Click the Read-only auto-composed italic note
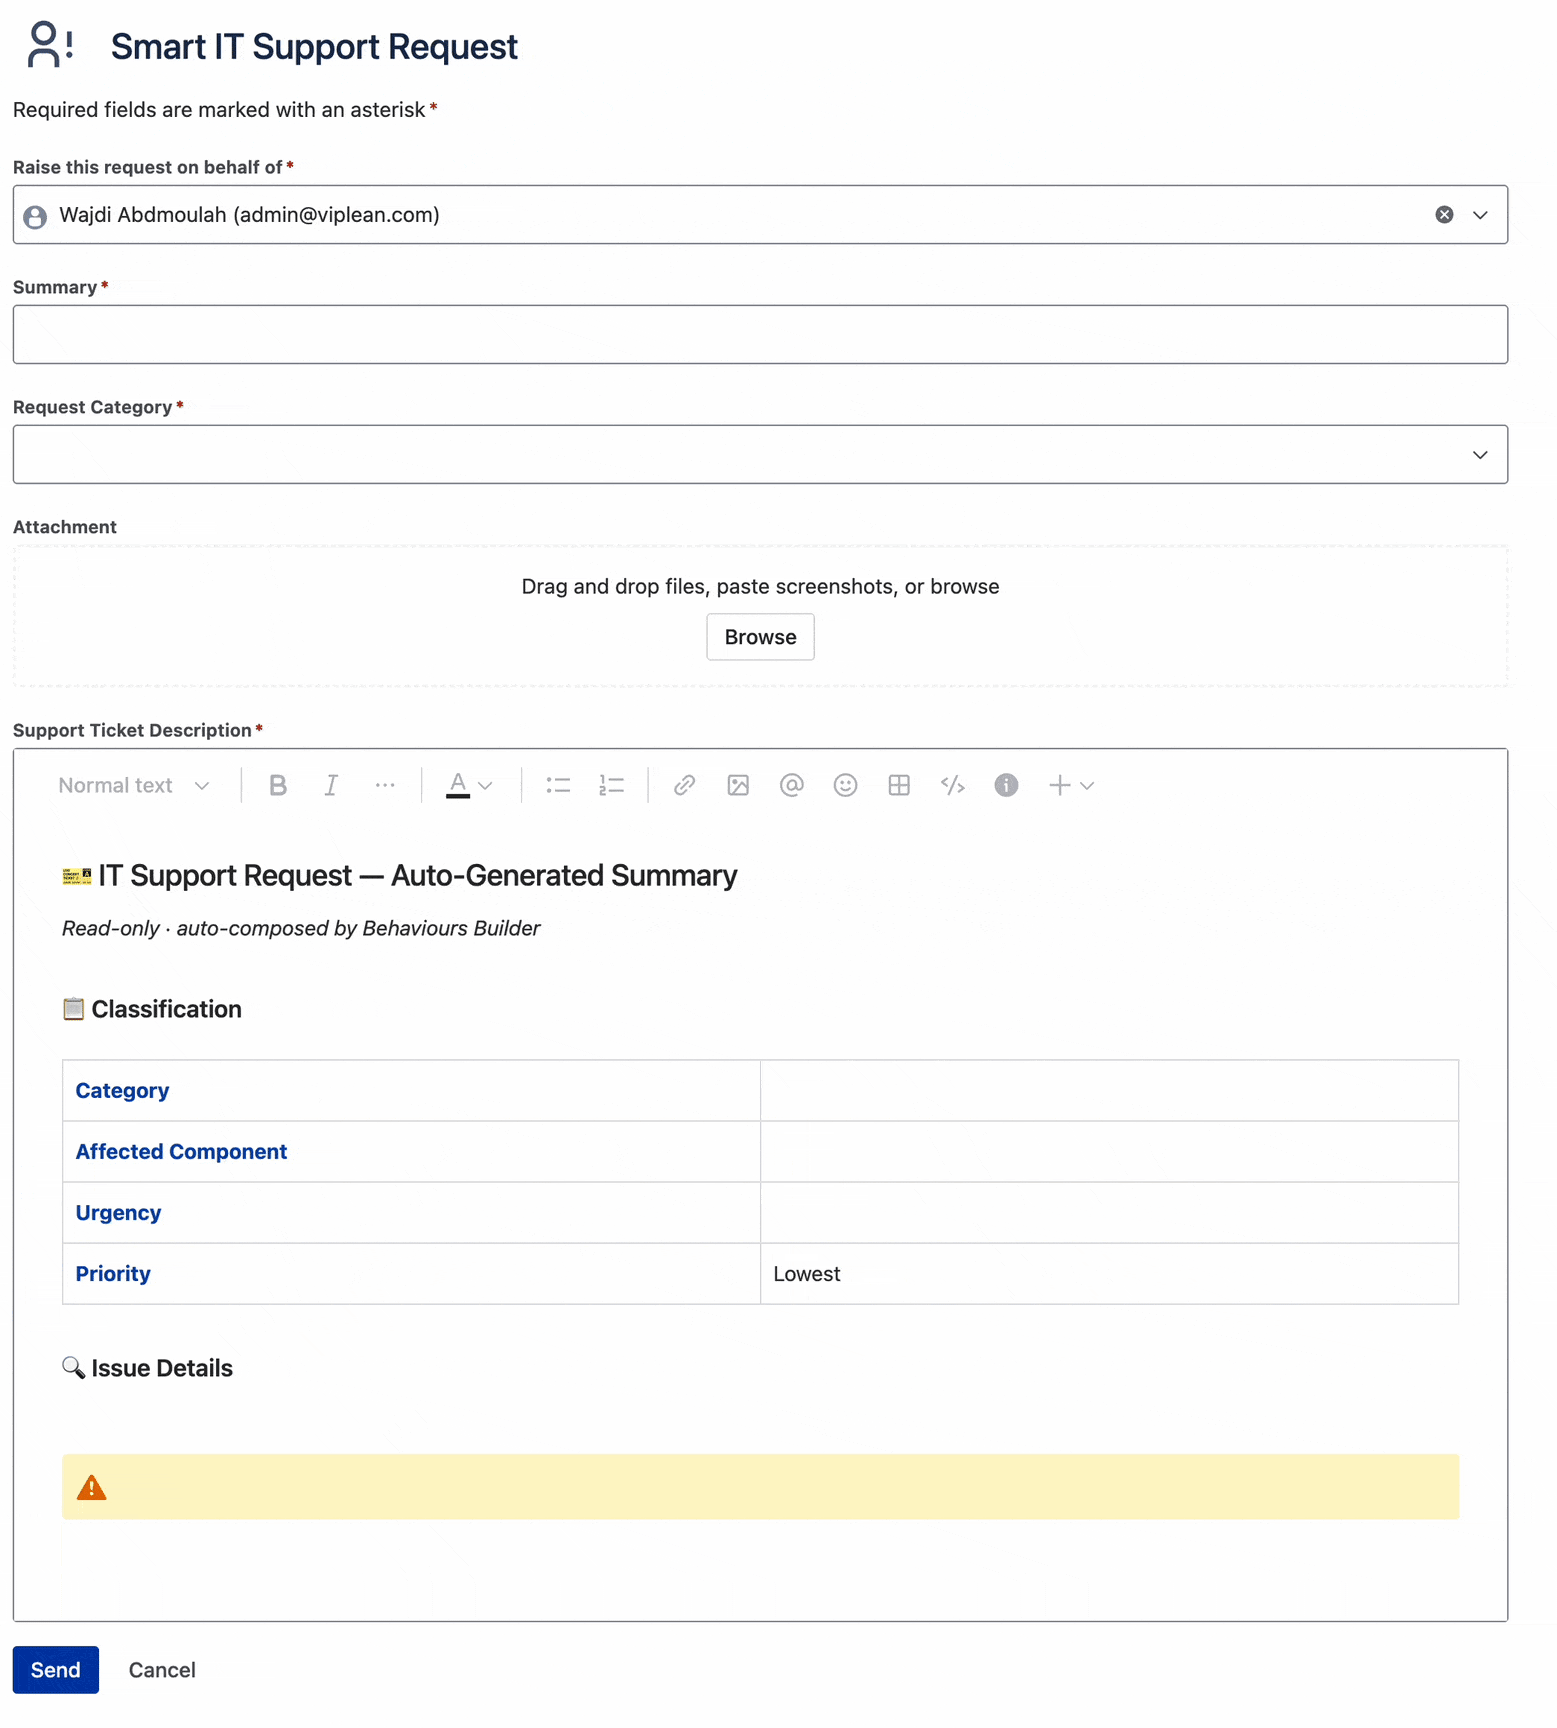 (x=301, y=928)
